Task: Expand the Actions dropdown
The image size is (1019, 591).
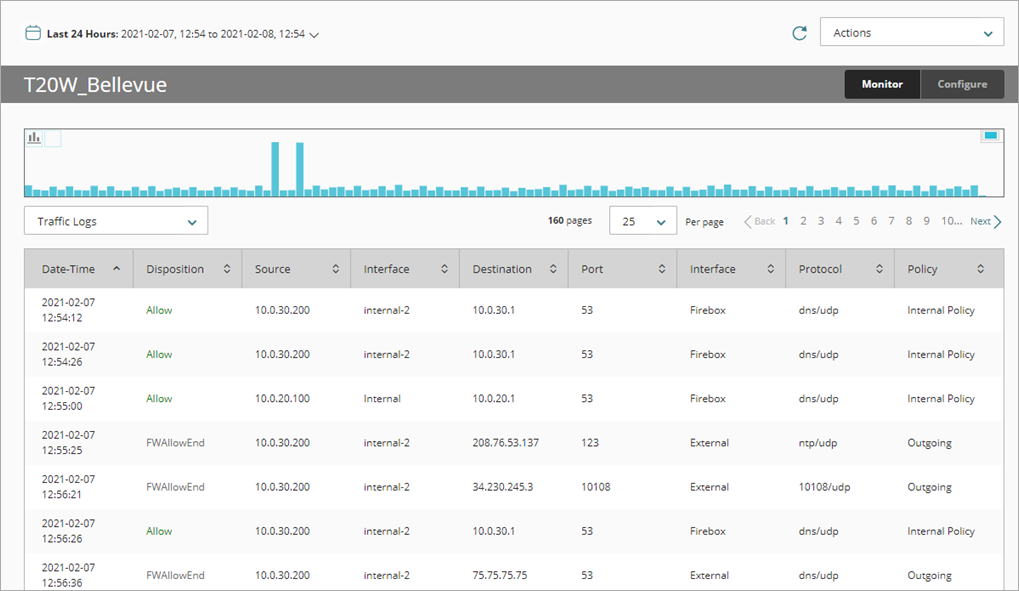Action: coord(911,31)
